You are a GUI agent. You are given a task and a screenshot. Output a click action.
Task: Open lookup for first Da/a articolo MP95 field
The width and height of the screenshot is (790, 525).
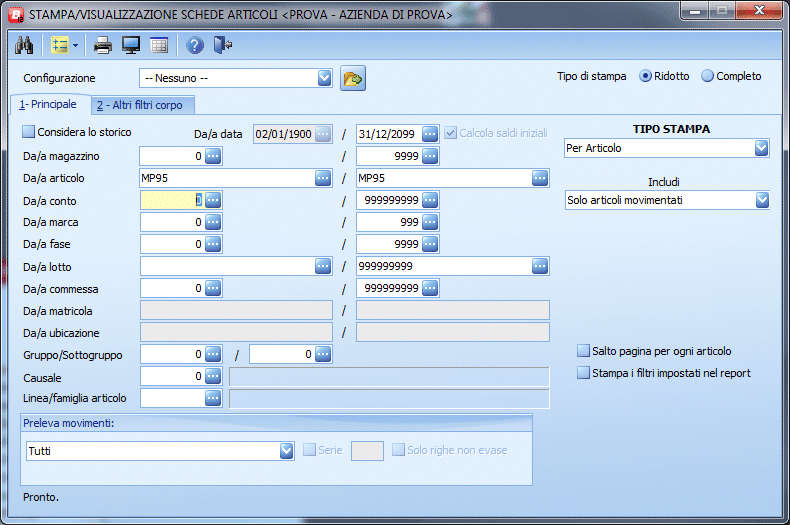pyautogui.click(x=323, y=178)
